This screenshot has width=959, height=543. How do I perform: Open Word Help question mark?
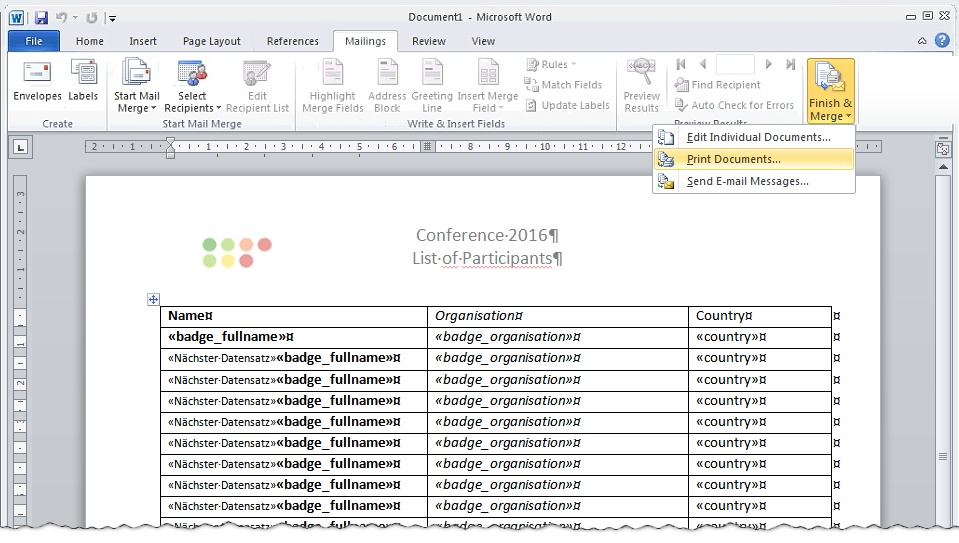pyautogui.click(x=942, y=40)
